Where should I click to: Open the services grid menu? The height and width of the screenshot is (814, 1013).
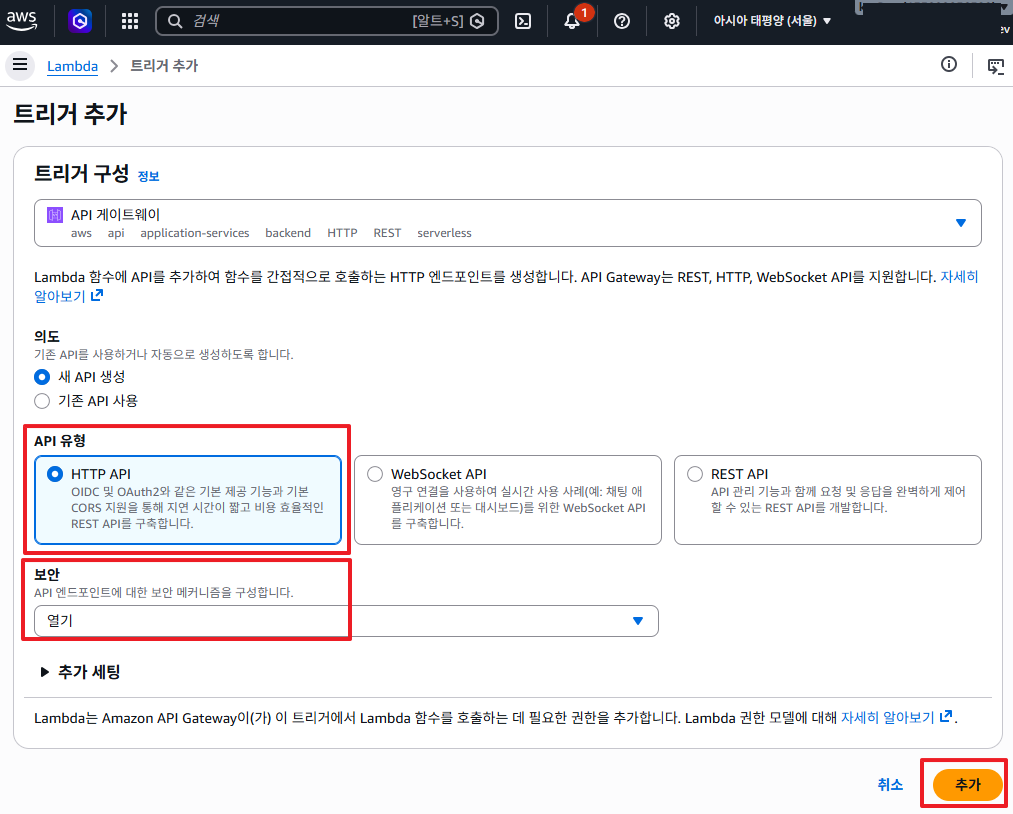pos(130,21)
